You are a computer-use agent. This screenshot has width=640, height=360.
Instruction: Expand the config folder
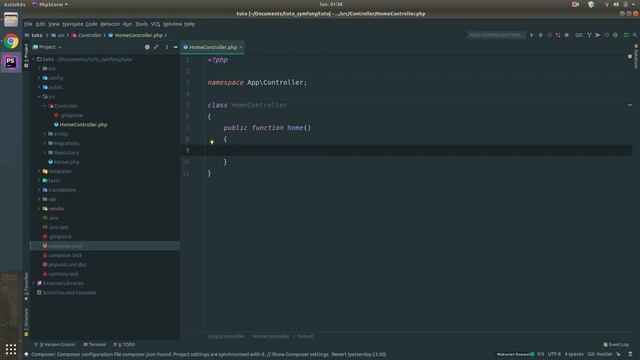click(x=40, y=78)
